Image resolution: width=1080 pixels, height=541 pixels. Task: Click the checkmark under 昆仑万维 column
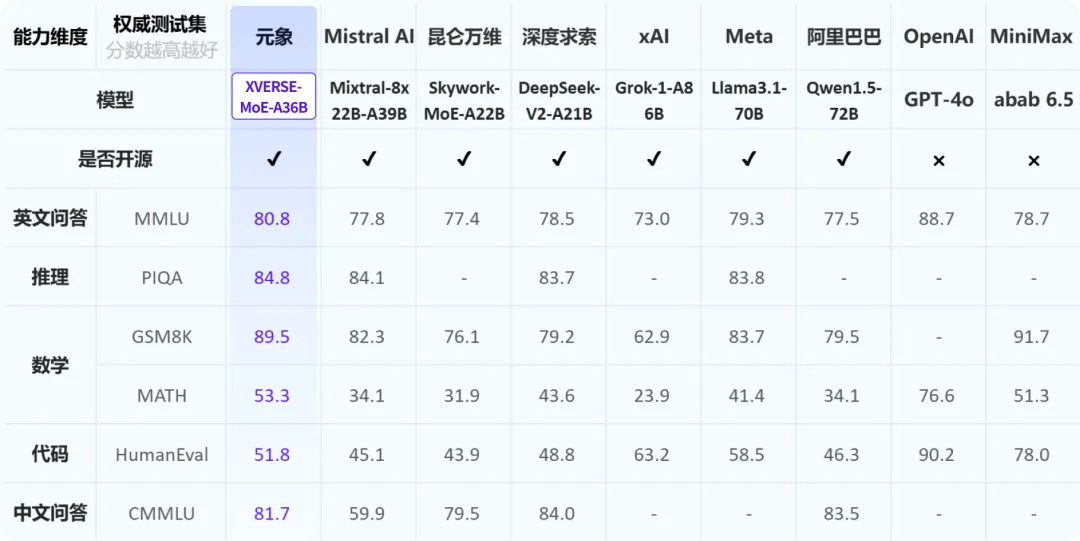pyautogui.click(x=464, y=159)
